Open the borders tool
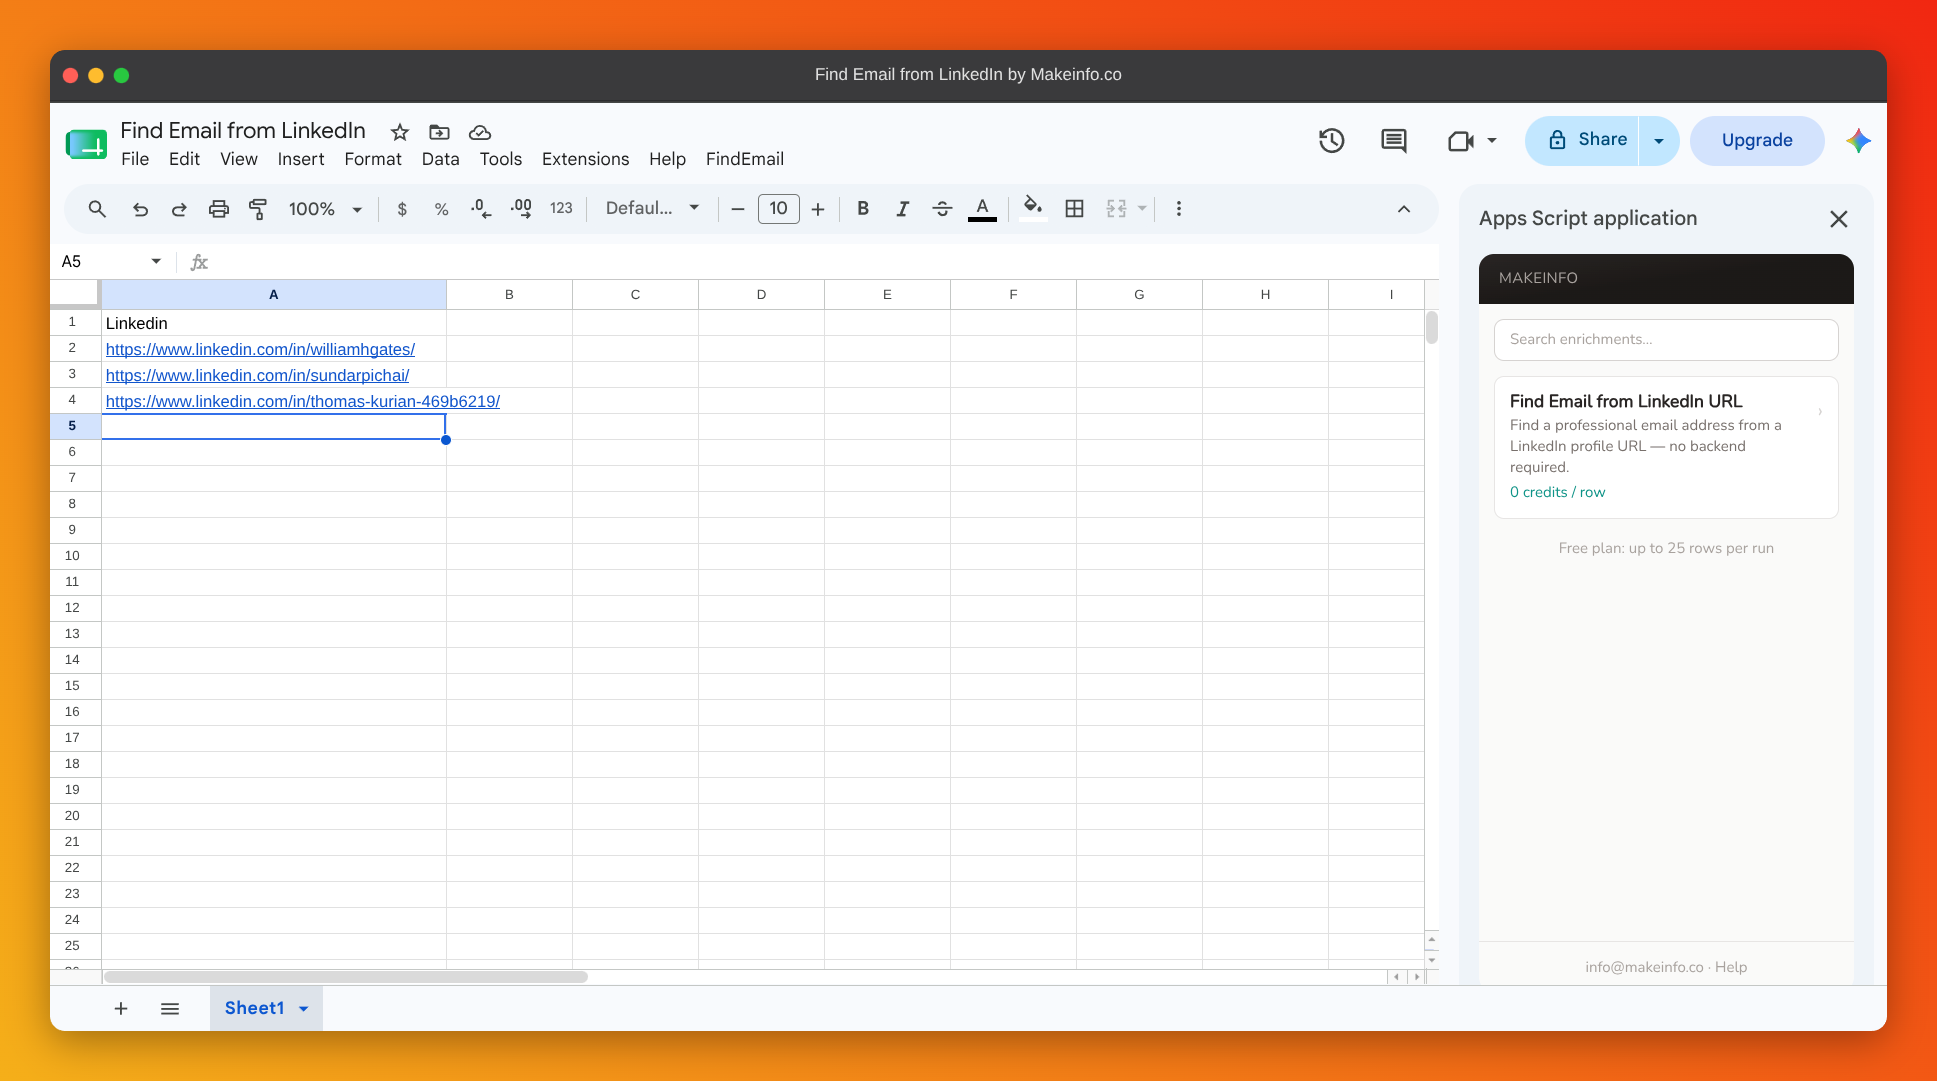This screenshot has width=1937, height=1081. pyautogui.click(x=1074, y=209)
